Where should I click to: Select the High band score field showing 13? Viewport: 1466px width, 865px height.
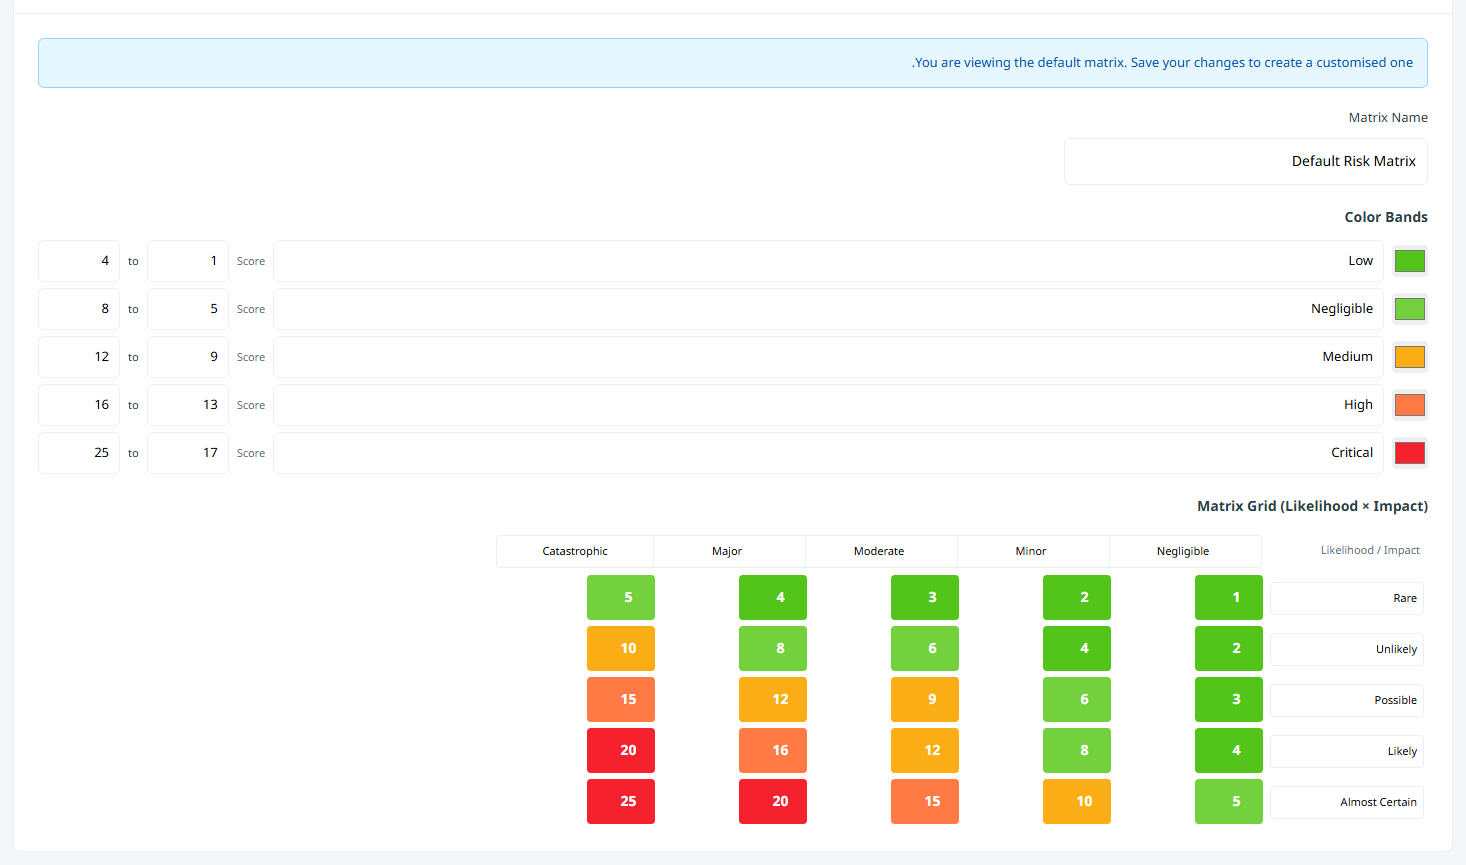click(188, 405)
